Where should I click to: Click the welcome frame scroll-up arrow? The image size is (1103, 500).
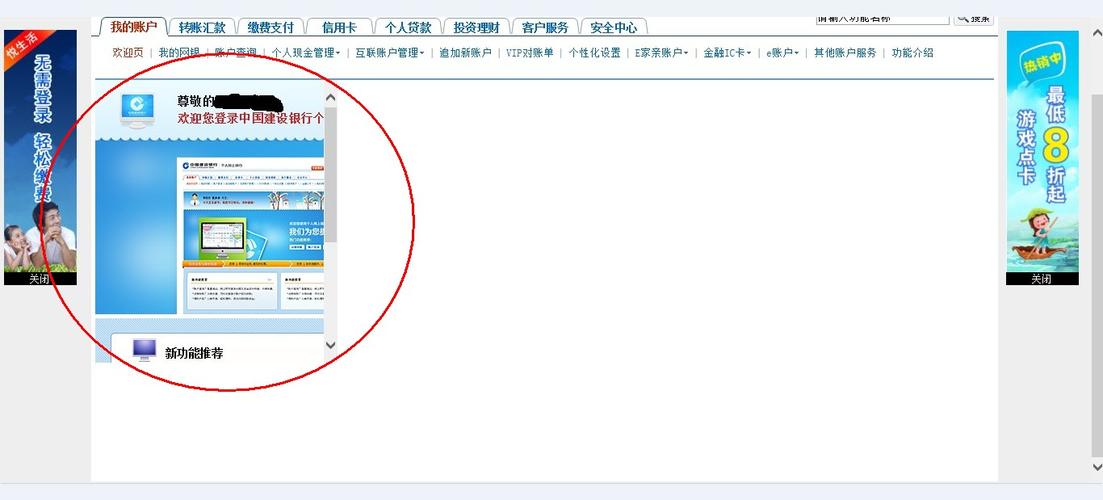pos(331,98)
